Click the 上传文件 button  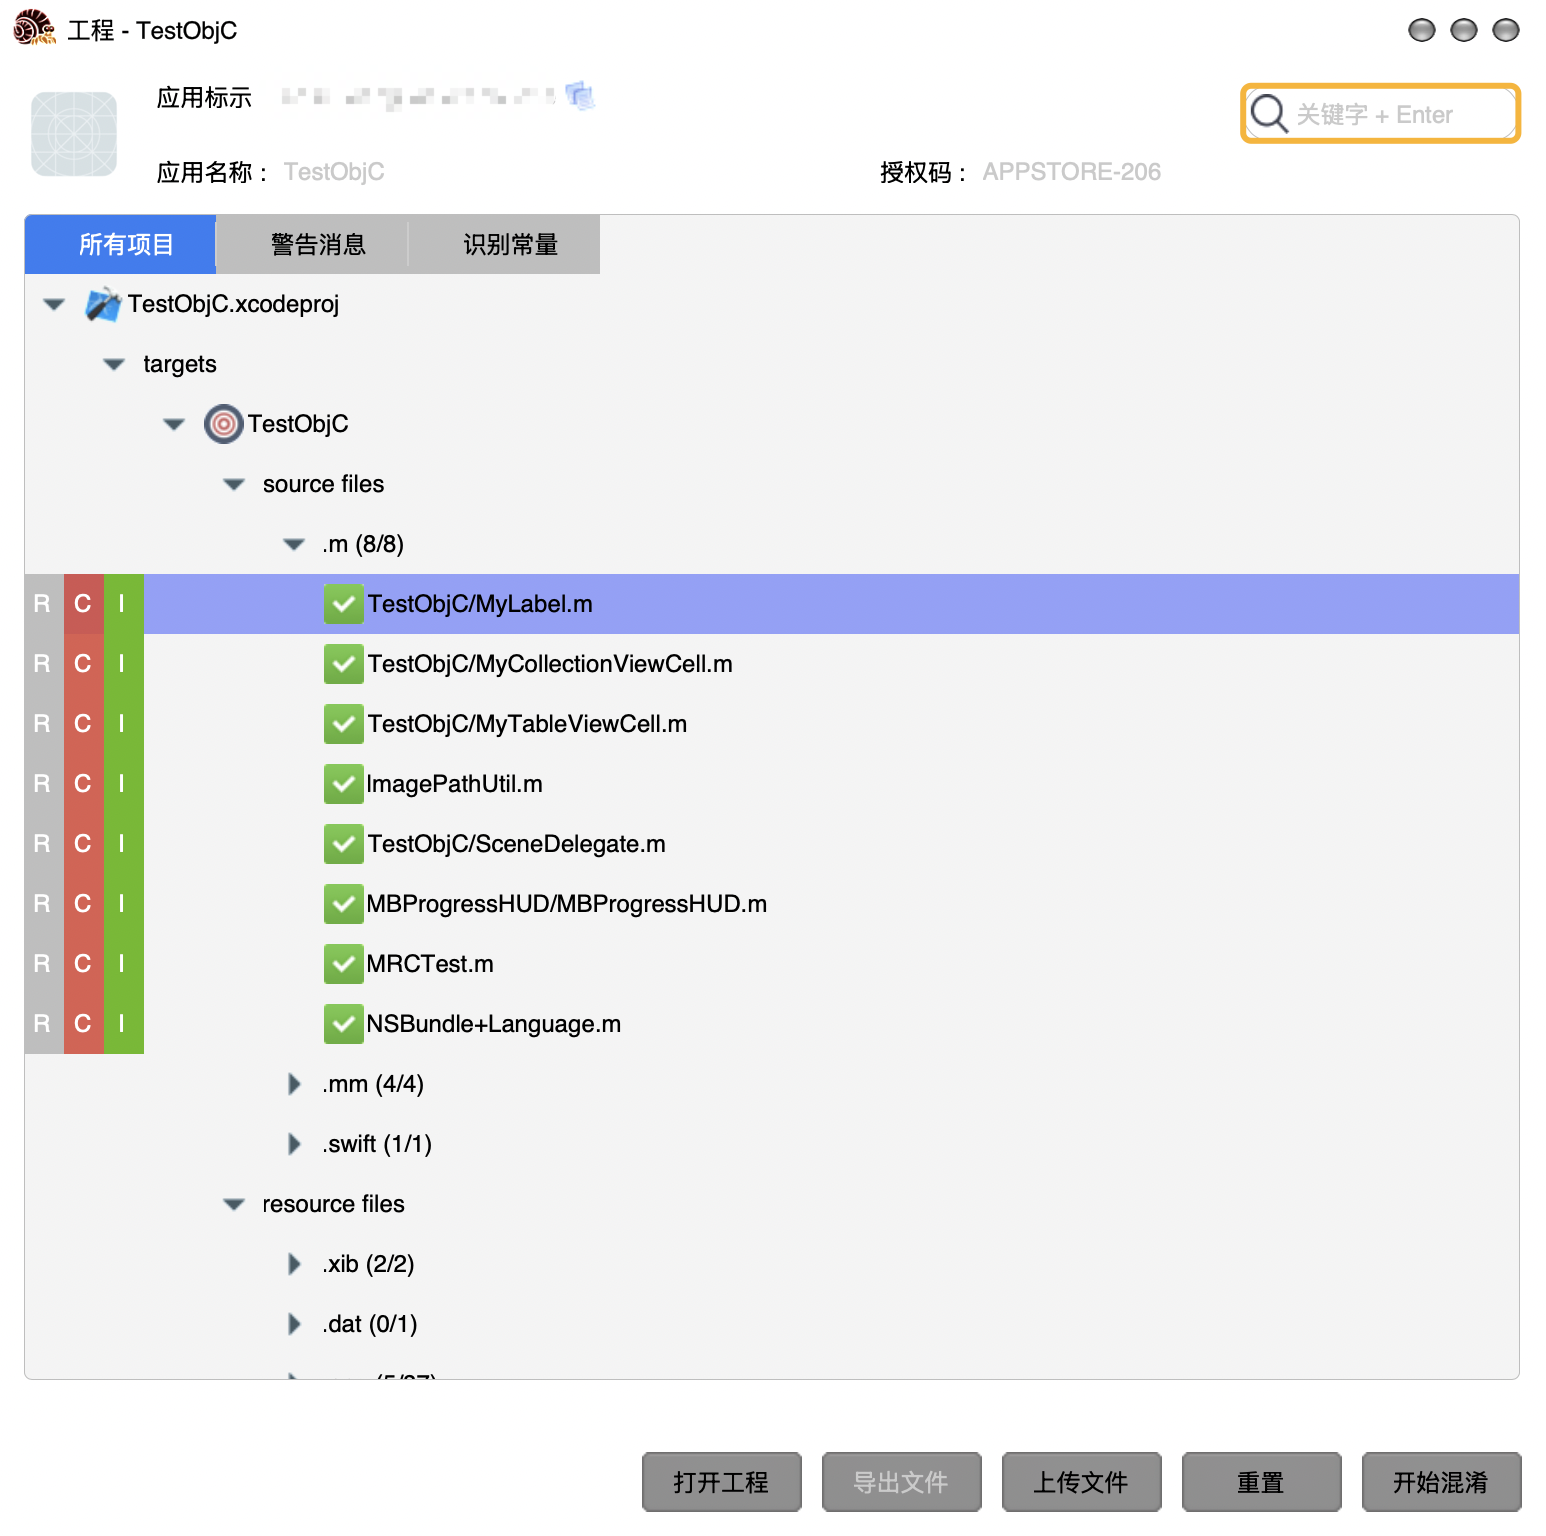(x=1081, y=1482)
